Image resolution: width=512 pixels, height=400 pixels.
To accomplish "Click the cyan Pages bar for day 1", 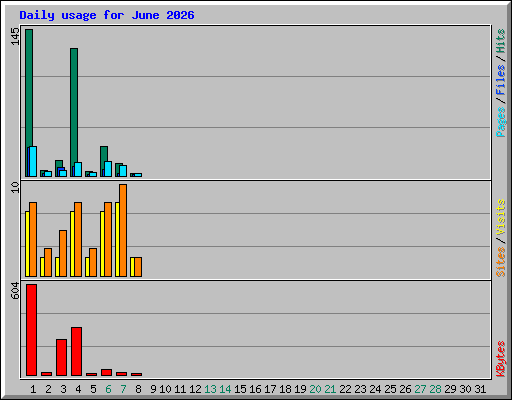I will tap(33, 161).
